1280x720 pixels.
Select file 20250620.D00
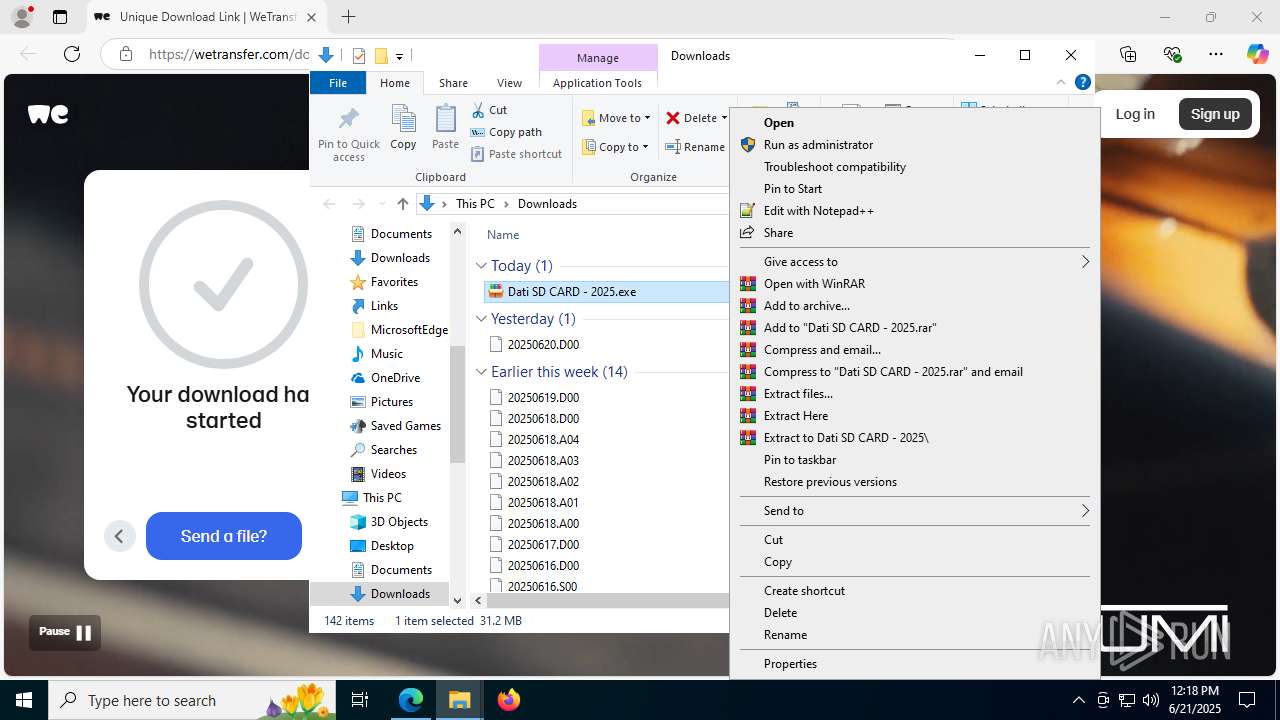click(x=543, y=345)
